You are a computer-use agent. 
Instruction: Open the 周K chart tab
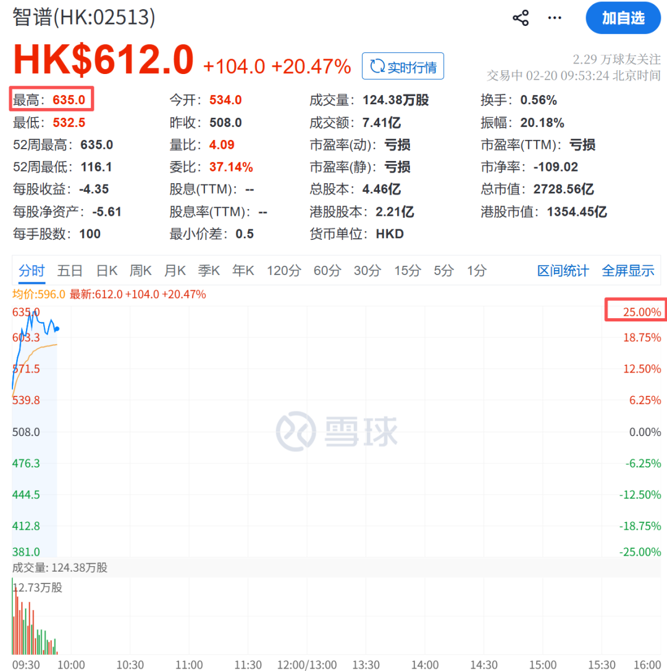pos(141,270)
